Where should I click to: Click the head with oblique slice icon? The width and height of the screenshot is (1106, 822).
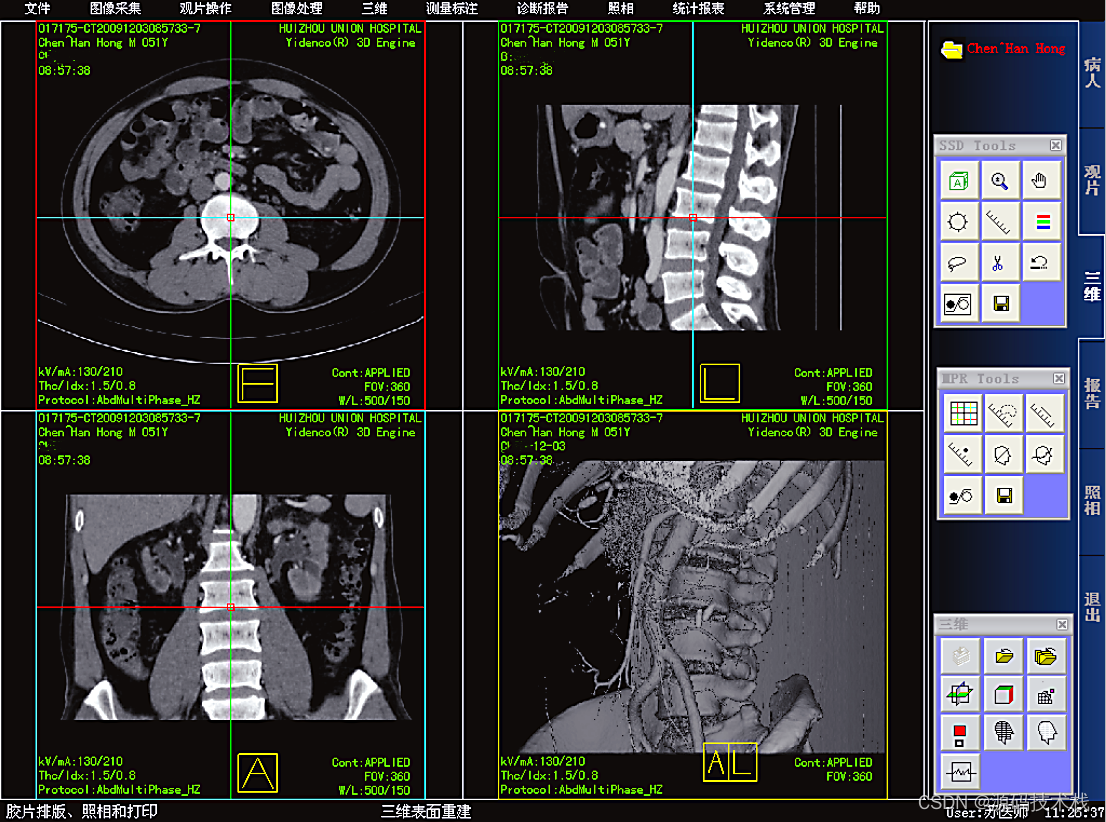tap(1002, 455)
